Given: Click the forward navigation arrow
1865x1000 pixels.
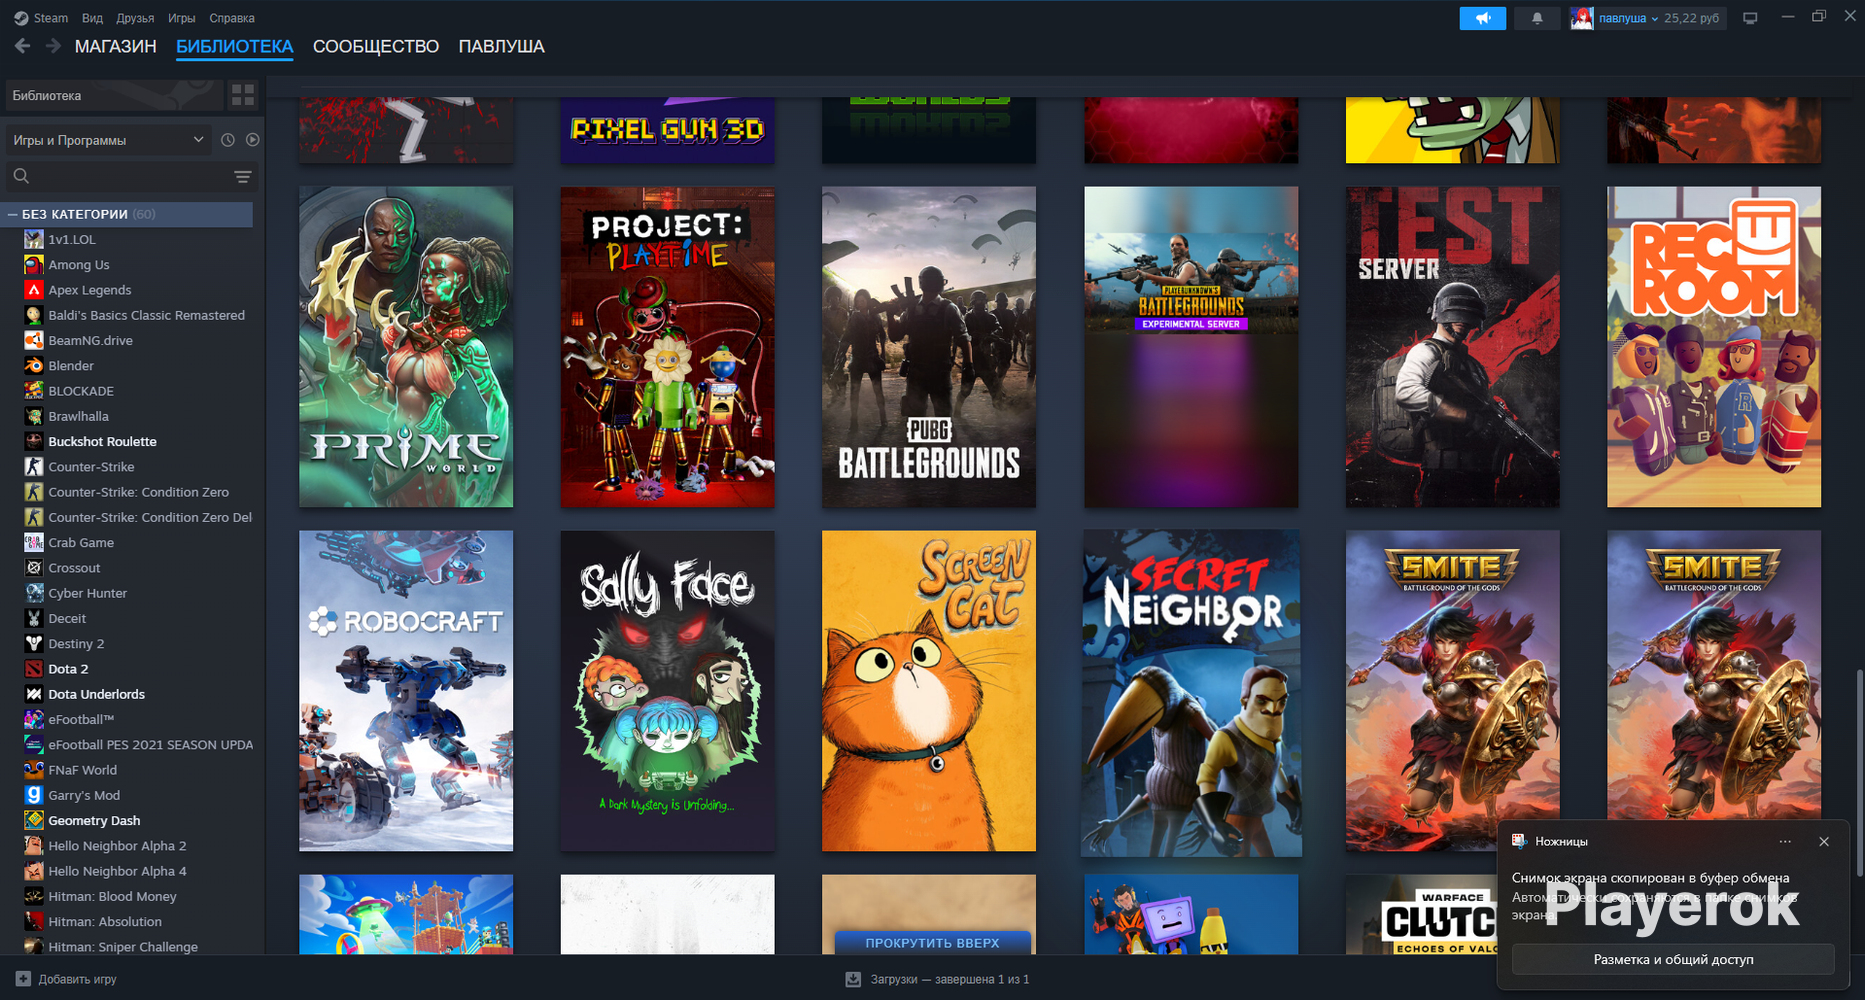Looking at the screenshot, I should [53, 46].
